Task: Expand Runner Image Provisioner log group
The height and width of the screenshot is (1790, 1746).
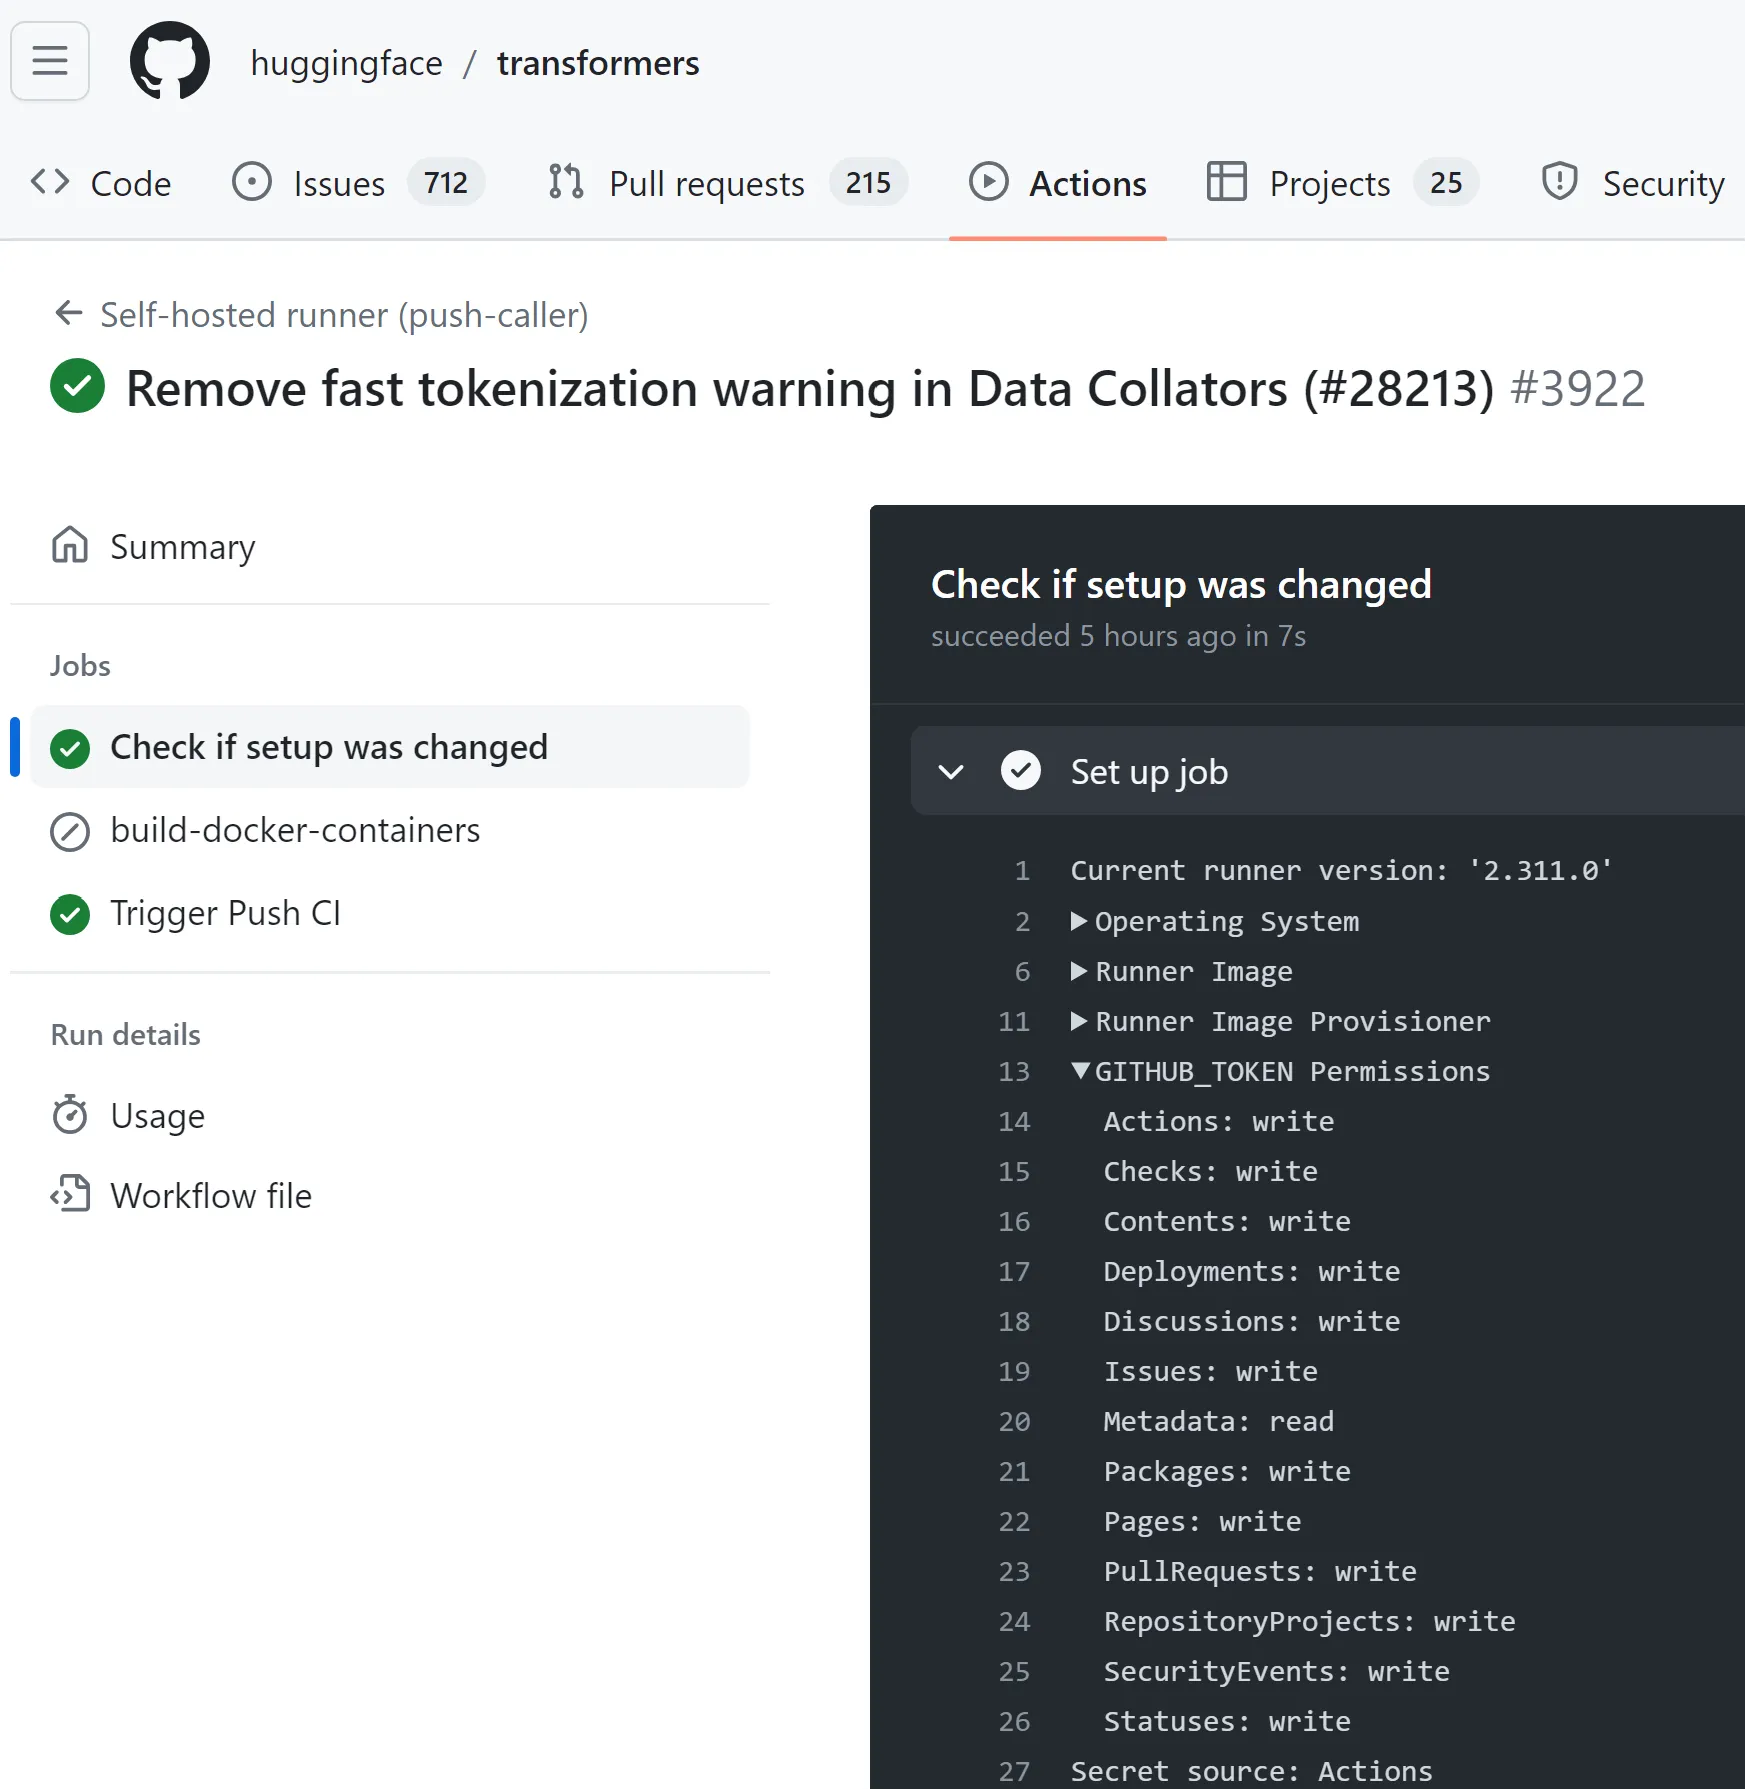Action: tap(1079, 1021)
